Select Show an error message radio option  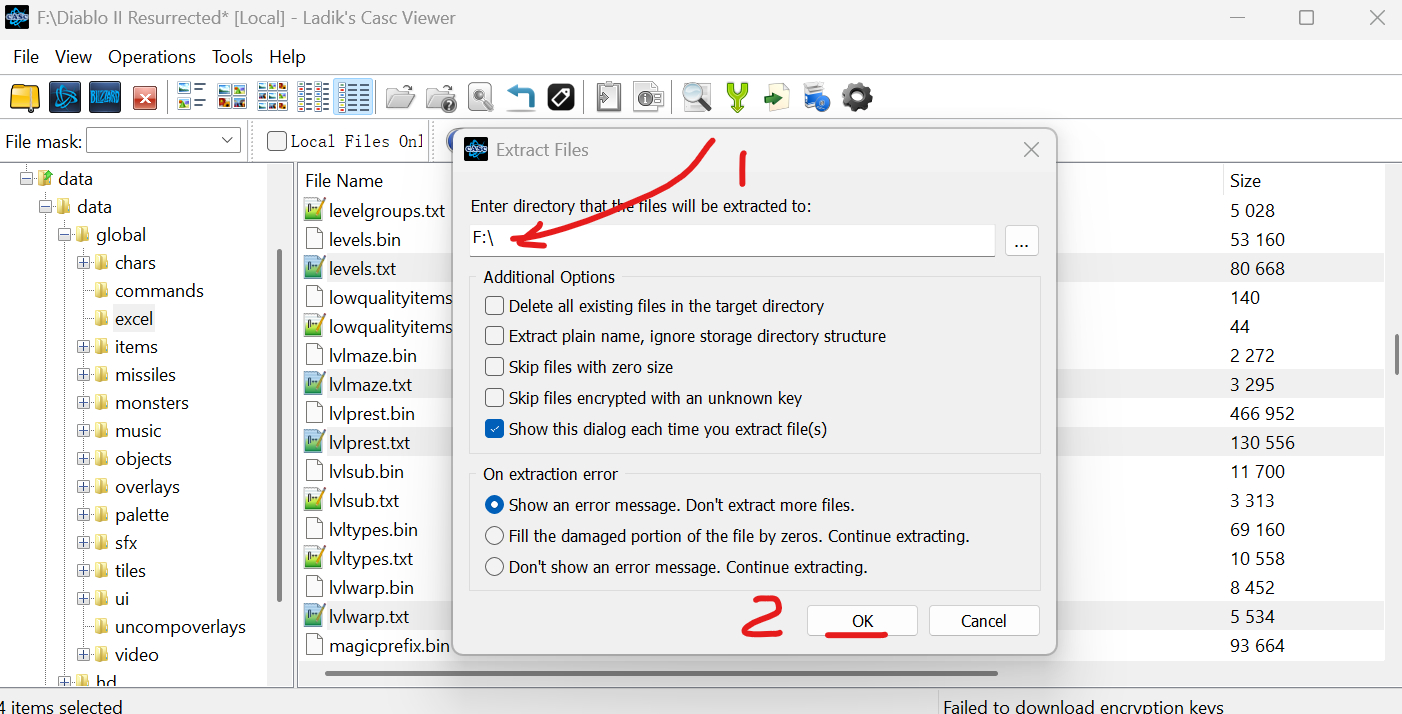pyautogui.click(x=494, y=505)
